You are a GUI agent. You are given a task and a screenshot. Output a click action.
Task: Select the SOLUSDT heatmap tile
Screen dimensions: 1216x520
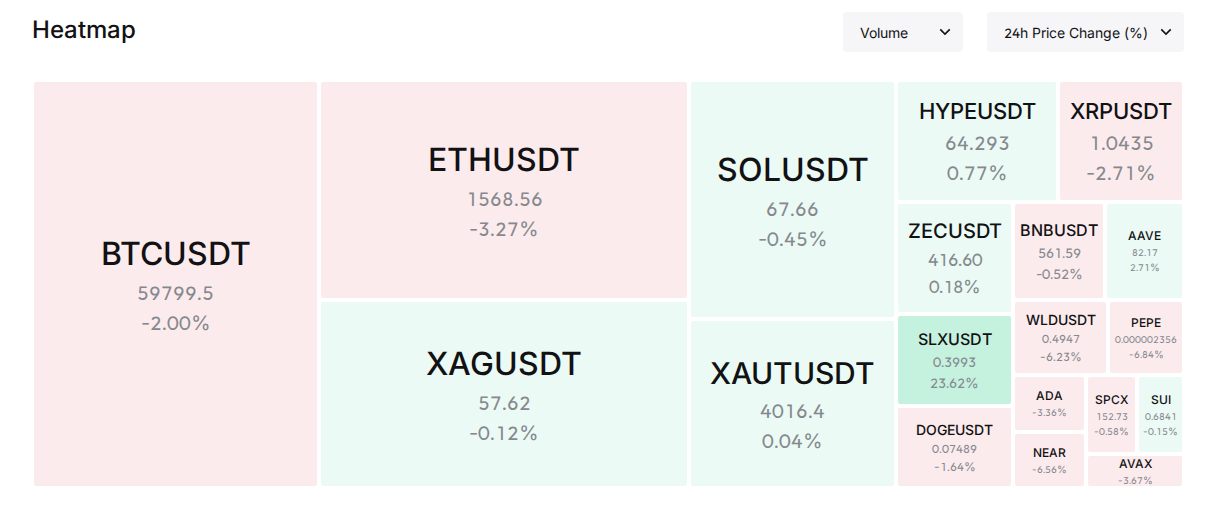[792, 199]
